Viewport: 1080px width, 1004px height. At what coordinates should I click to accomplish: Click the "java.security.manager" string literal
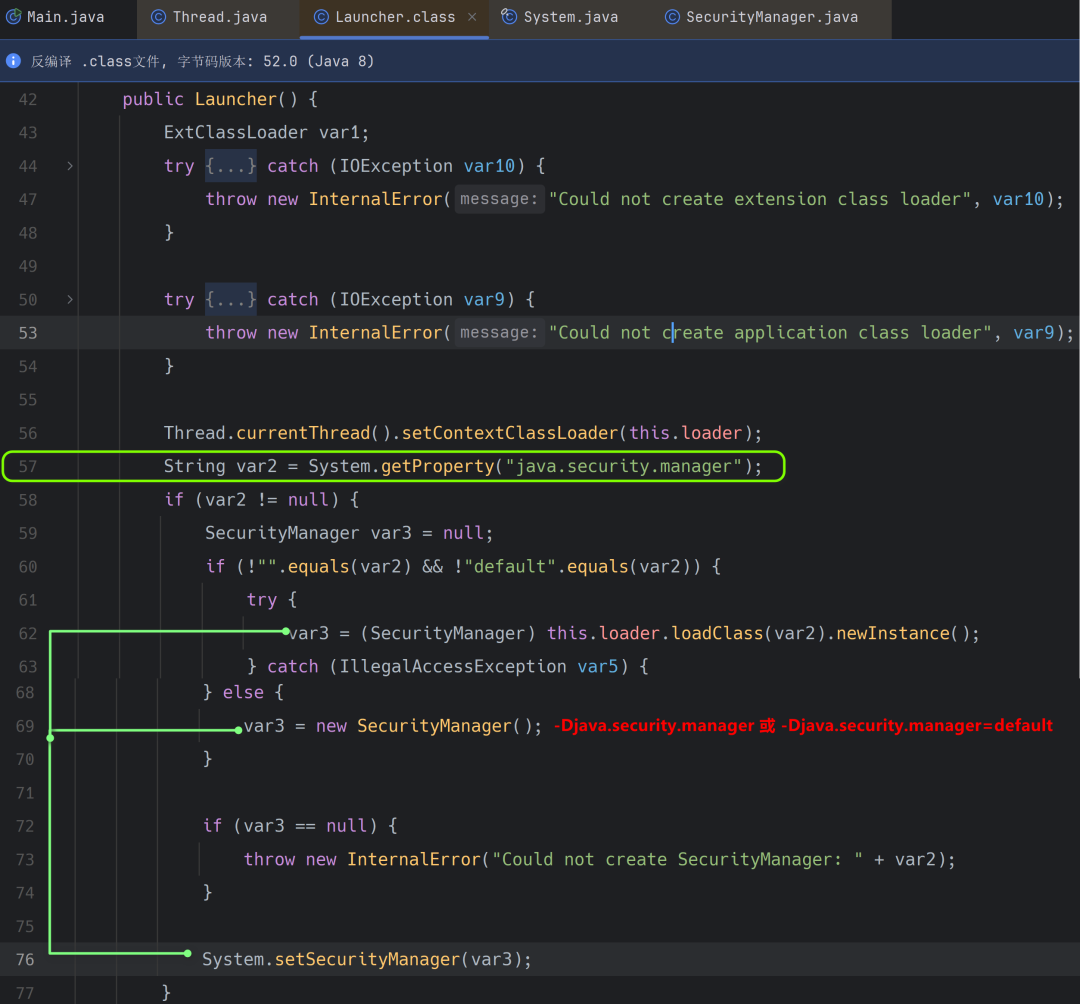[623, 467]
